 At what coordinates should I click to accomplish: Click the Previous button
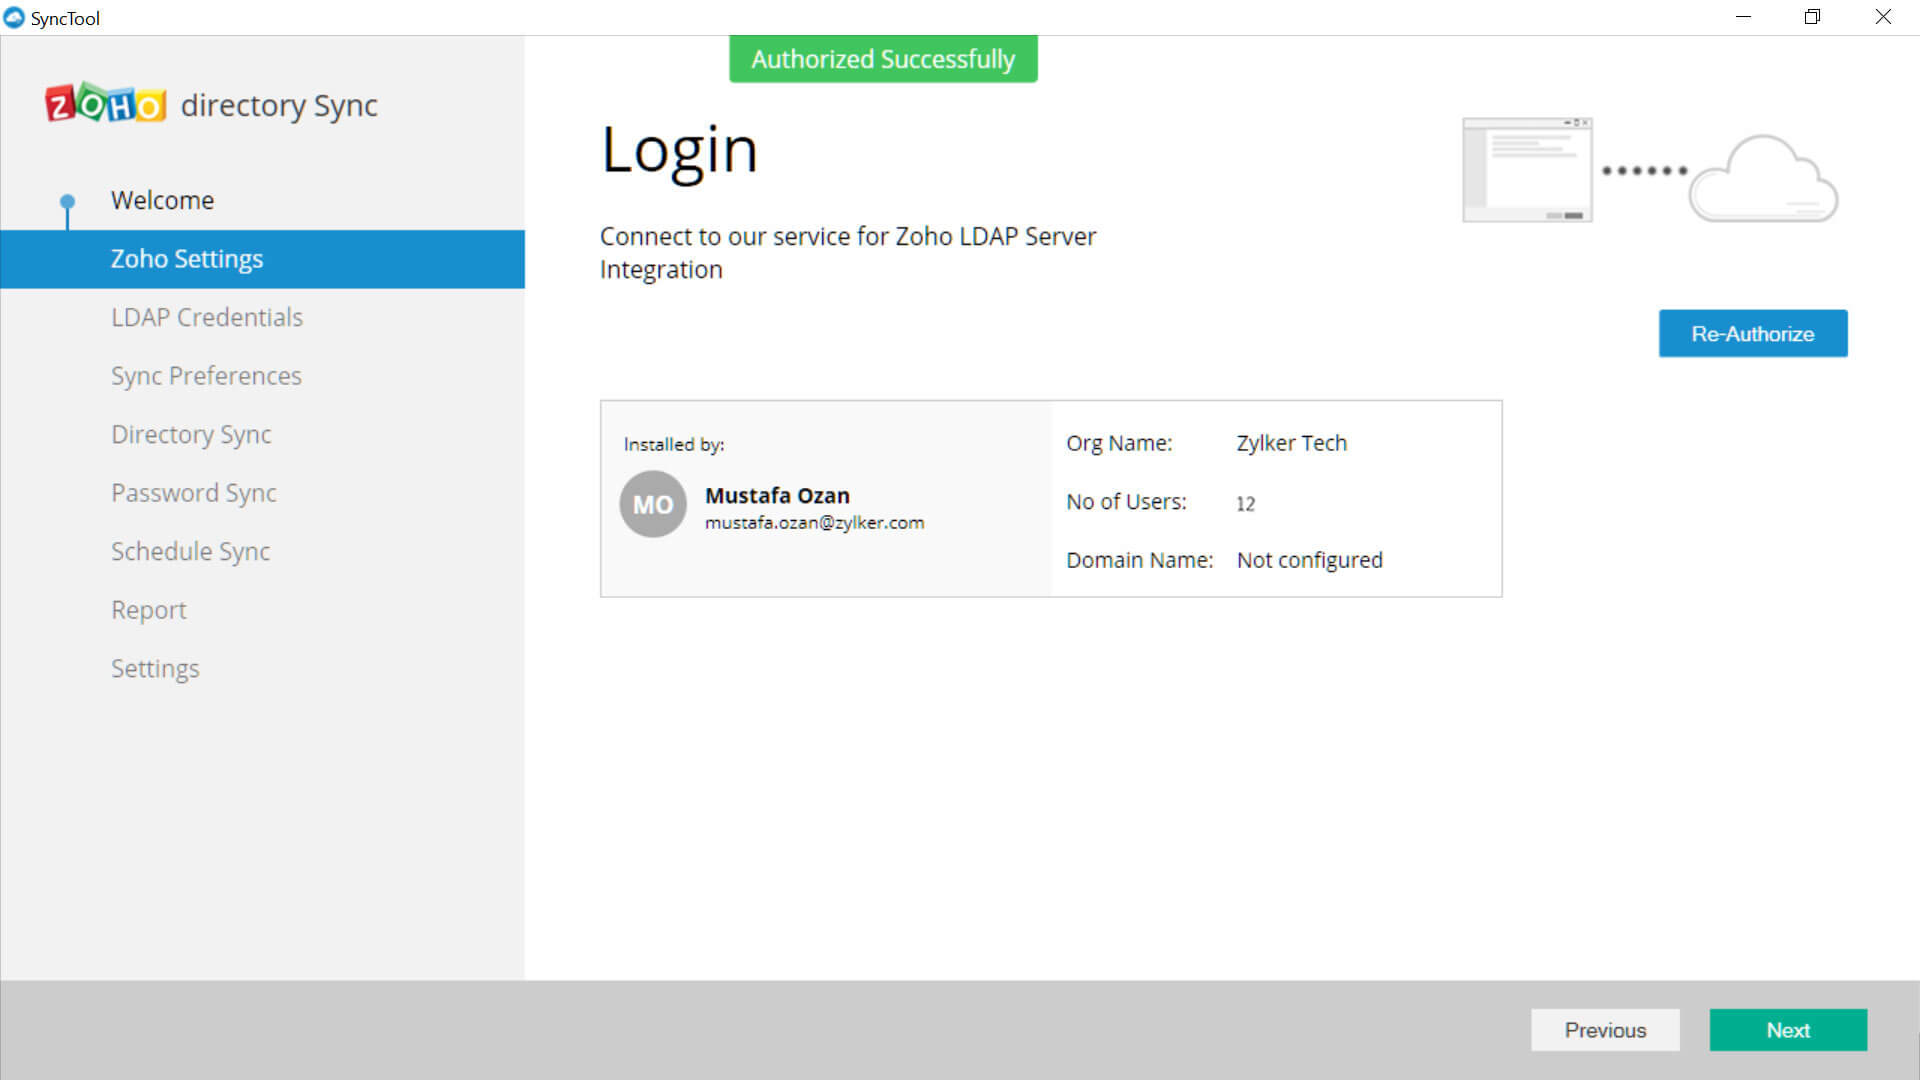1604,1030
